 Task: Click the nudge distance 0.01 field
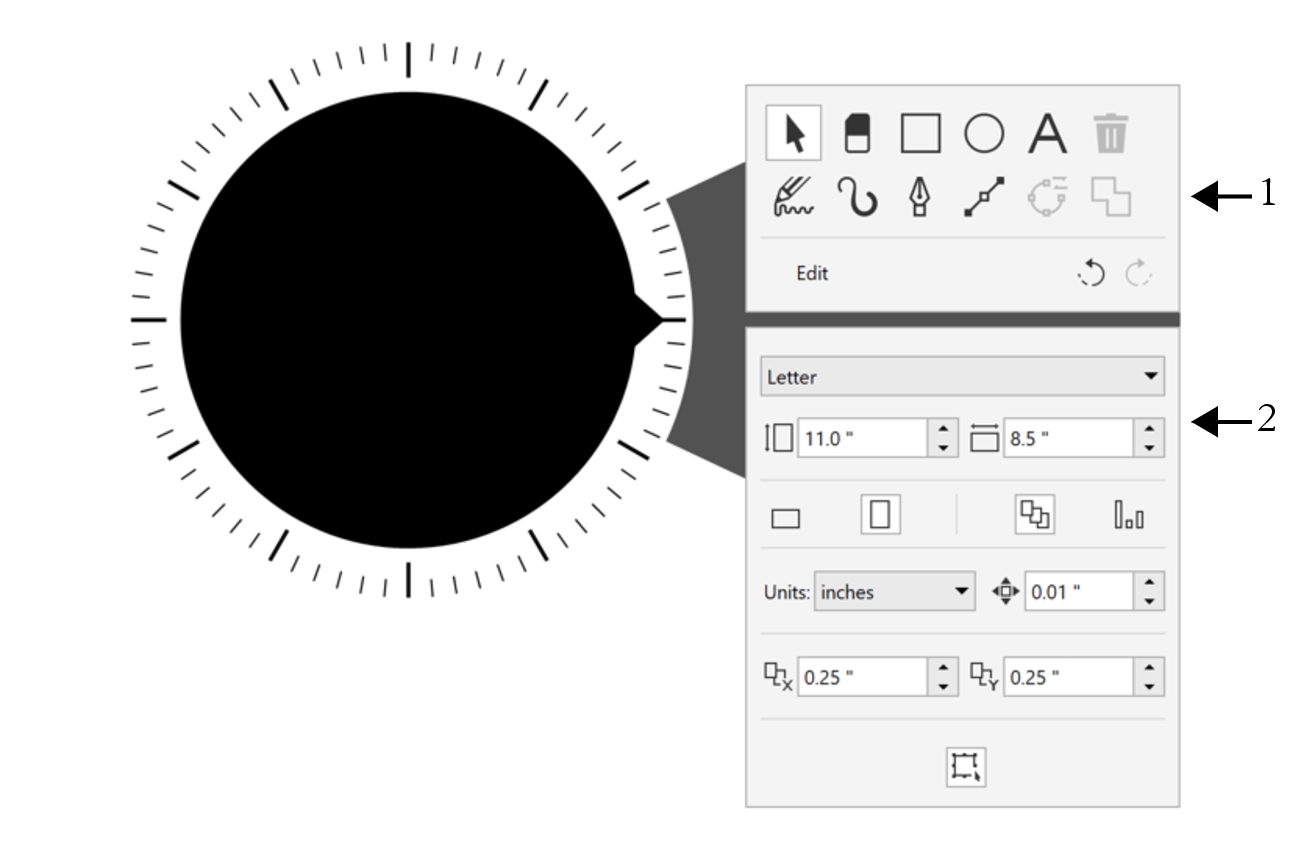pyautogui.click(x=1078, y=592)
